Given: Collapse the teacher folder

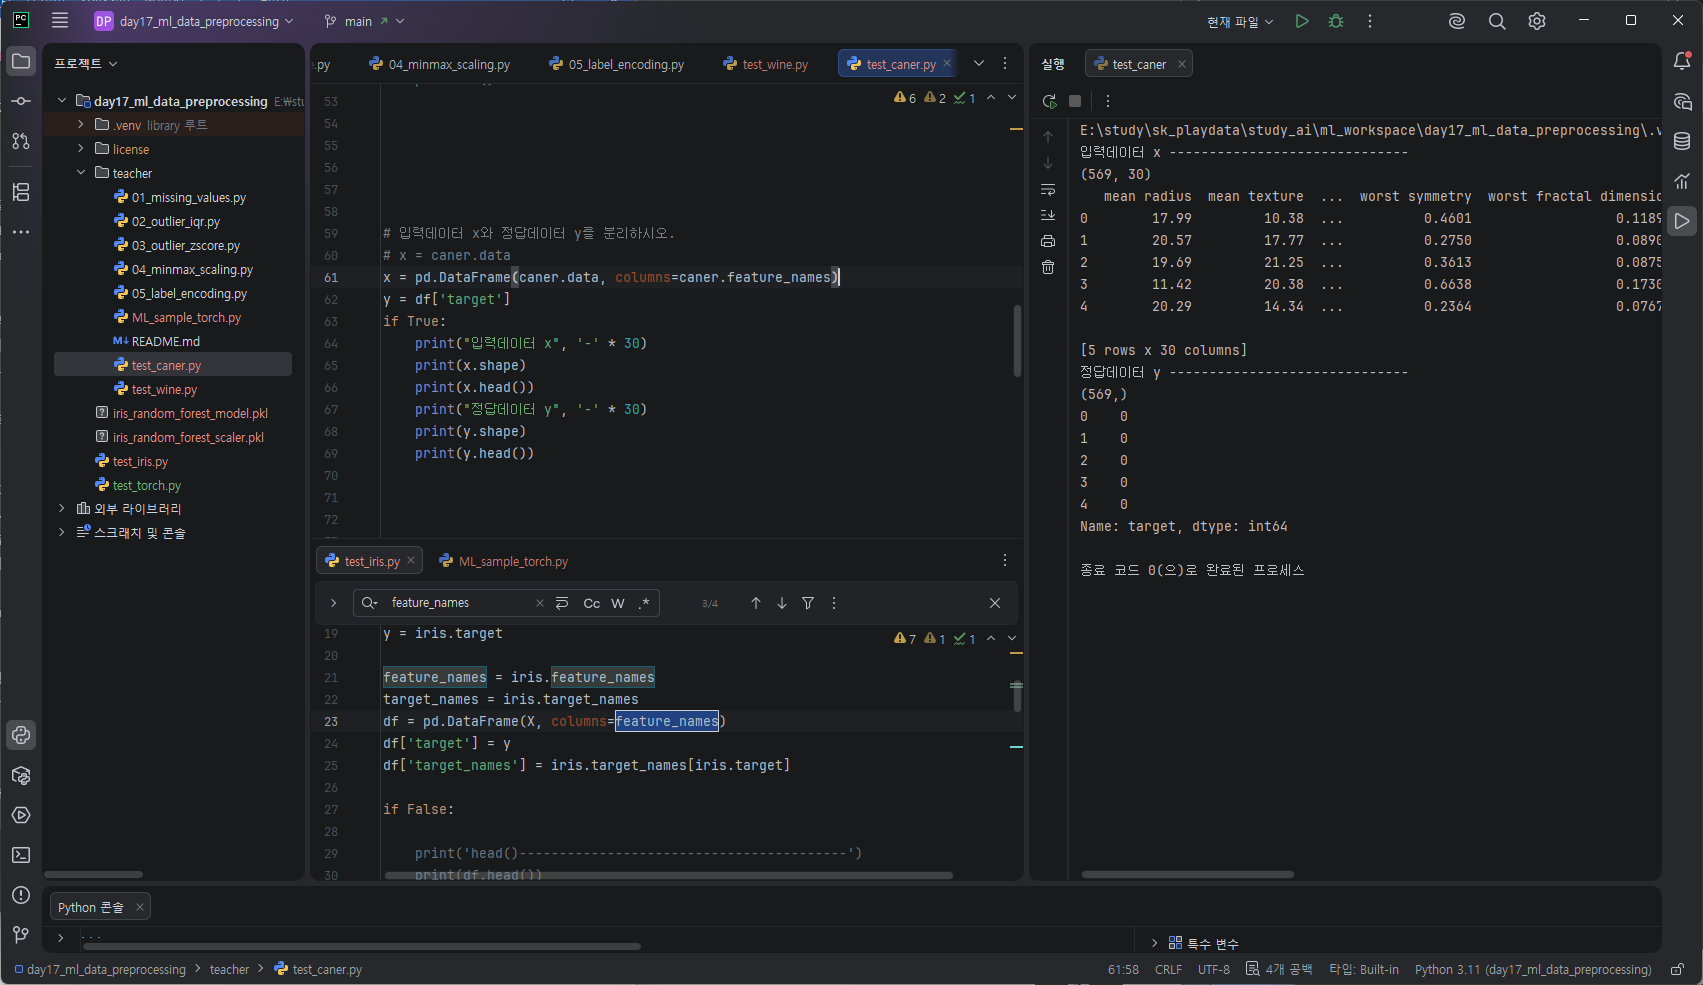Looking at the screenshot, I should pos(81,173).
